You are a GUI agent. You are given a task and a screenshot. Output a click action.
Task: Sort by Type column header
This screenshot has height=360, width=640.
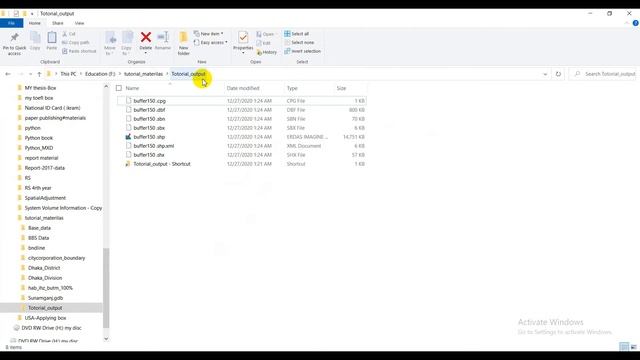(292, 88)
